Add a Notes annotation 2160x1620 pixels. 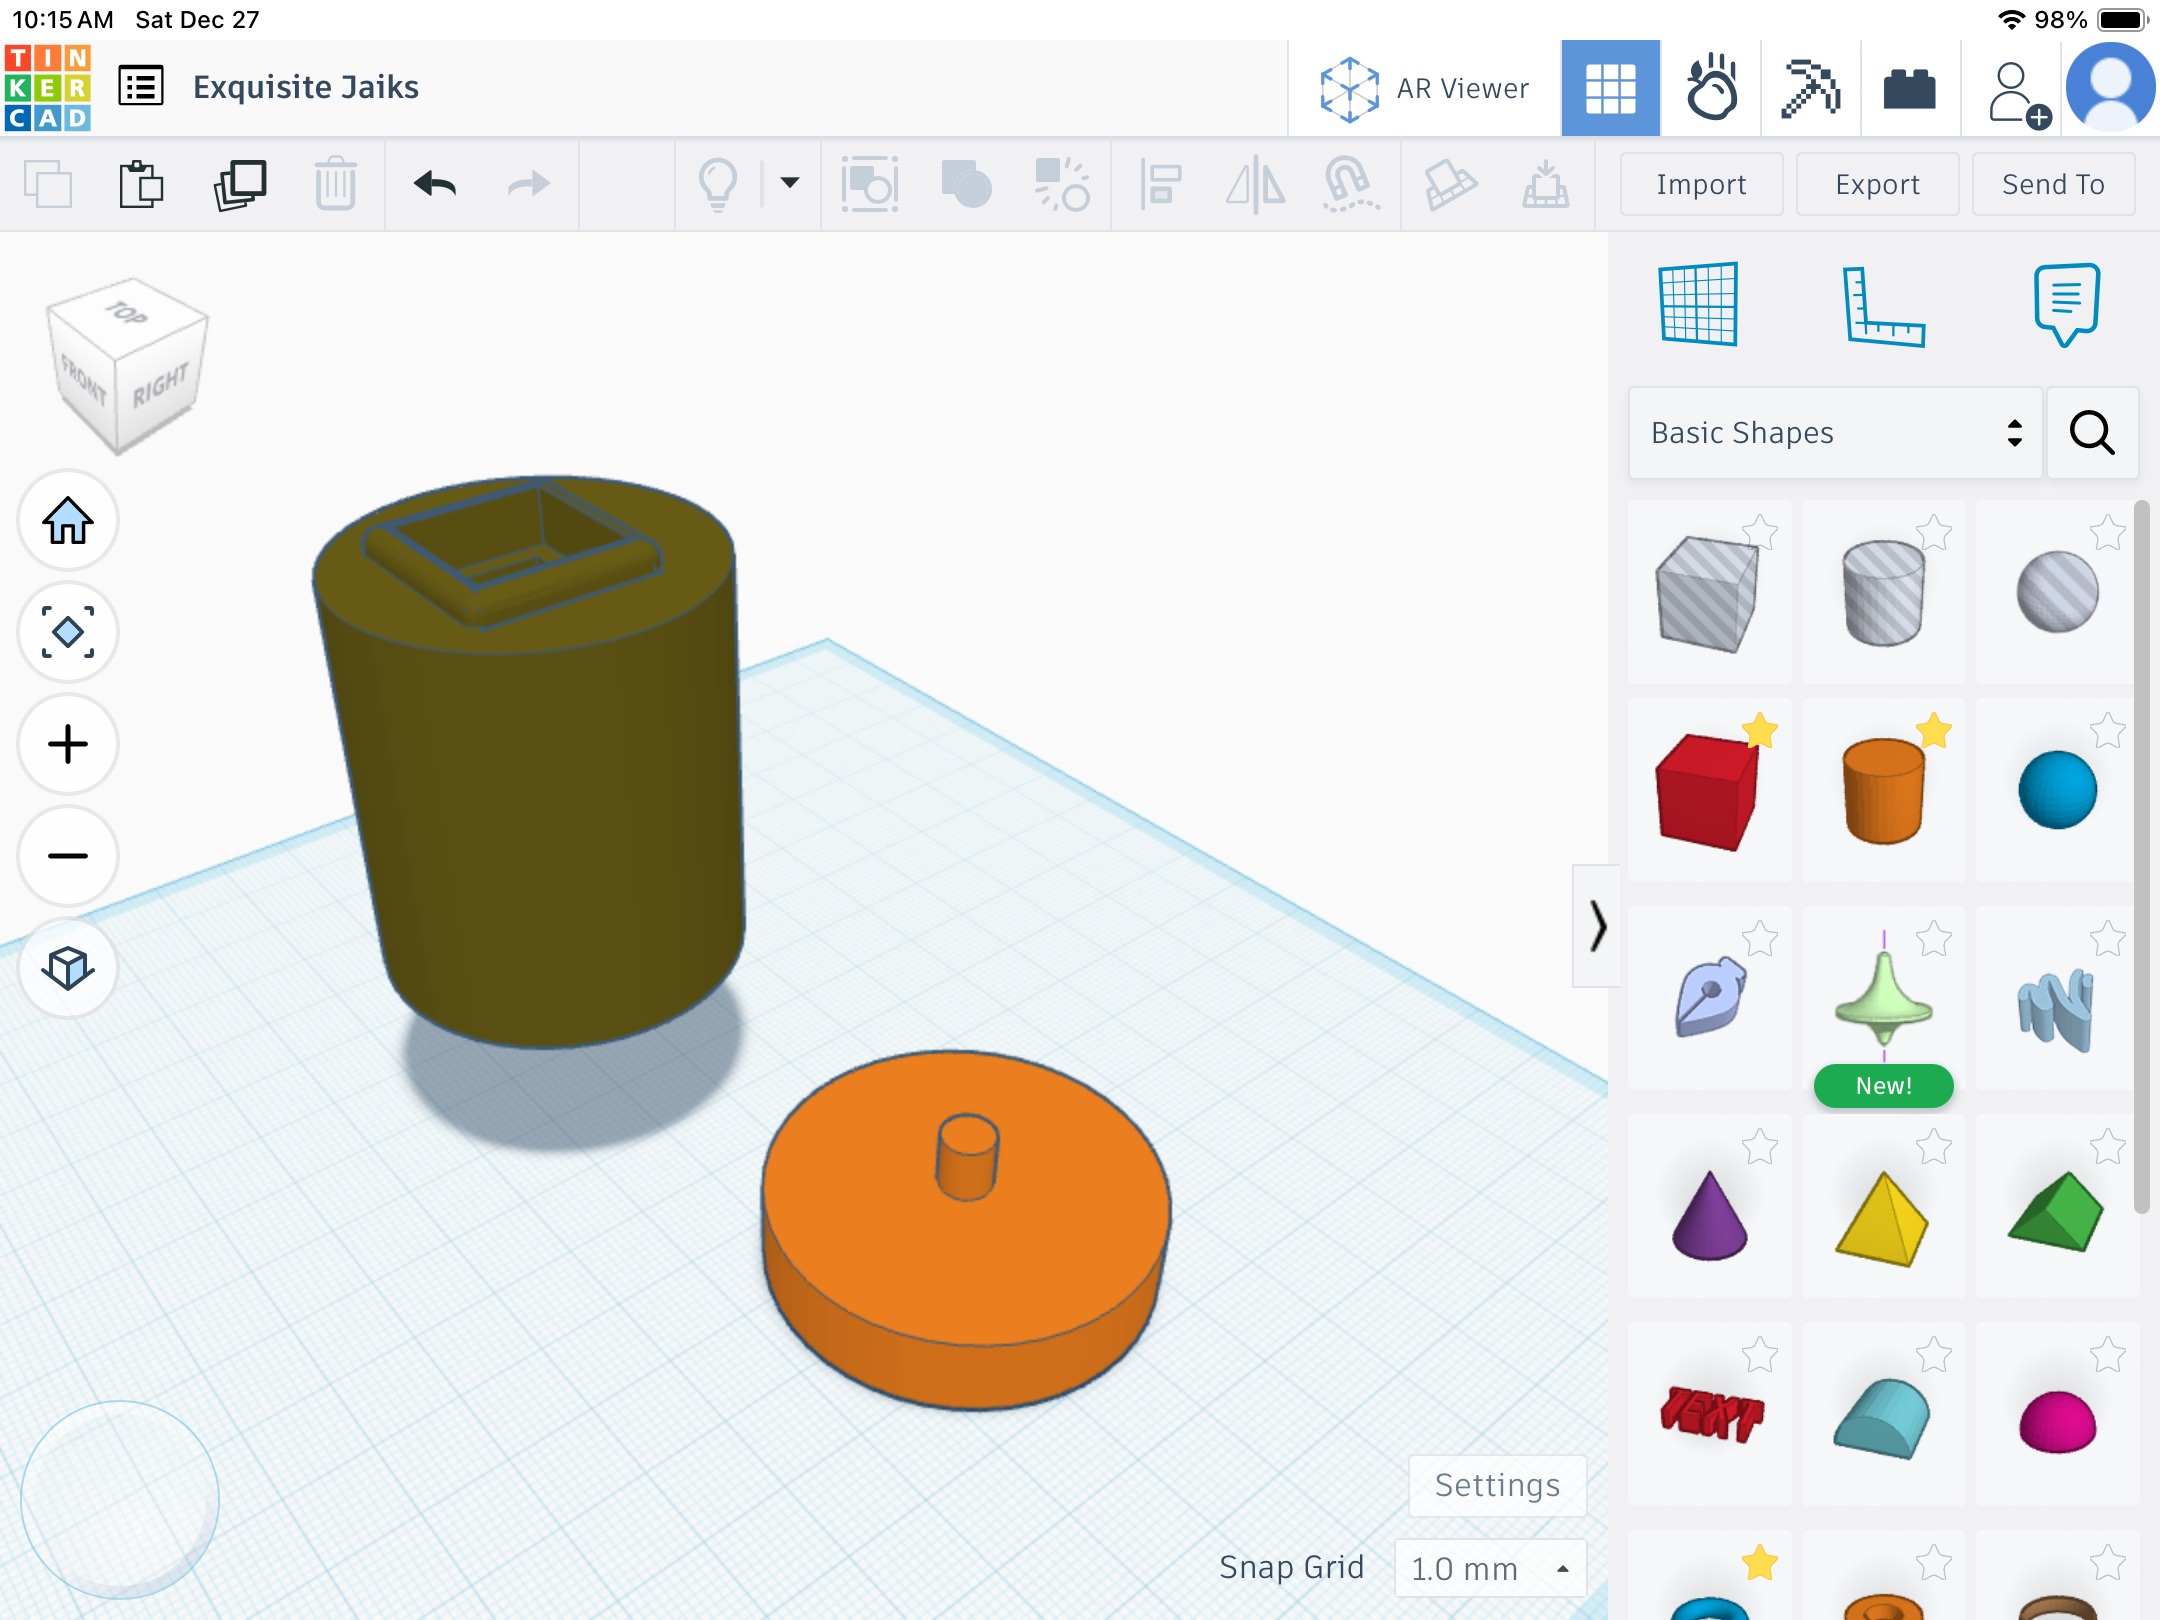[x=2066, y=304]
